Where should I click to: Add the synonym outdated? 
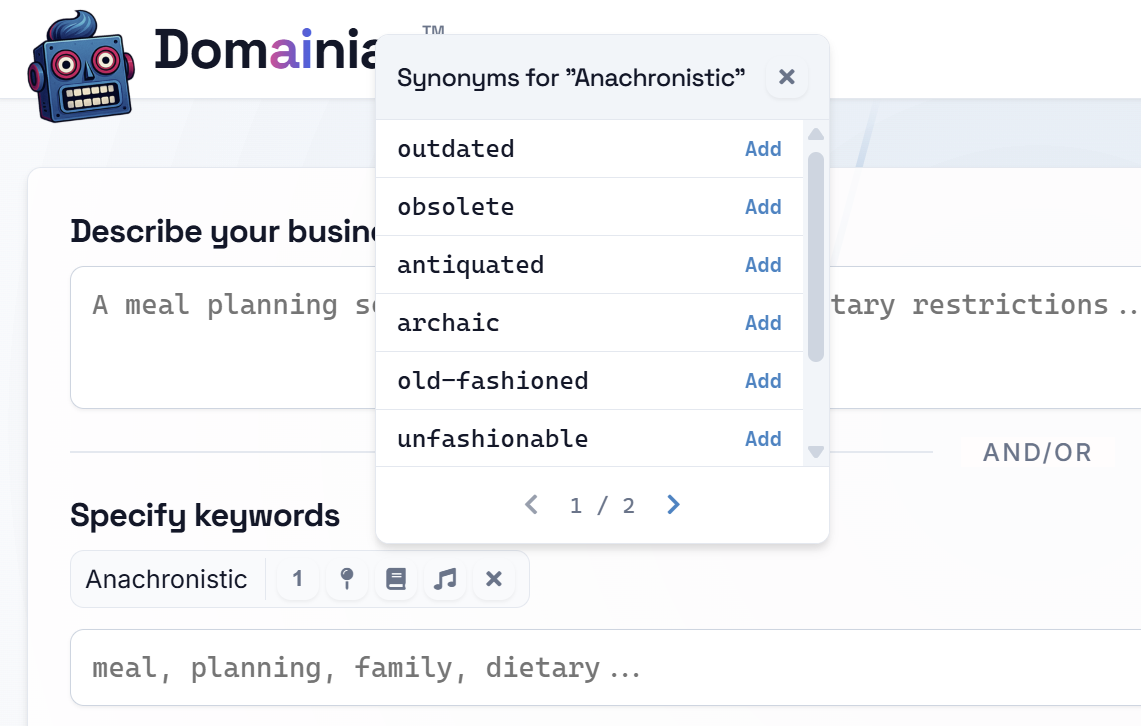(763, 148)
